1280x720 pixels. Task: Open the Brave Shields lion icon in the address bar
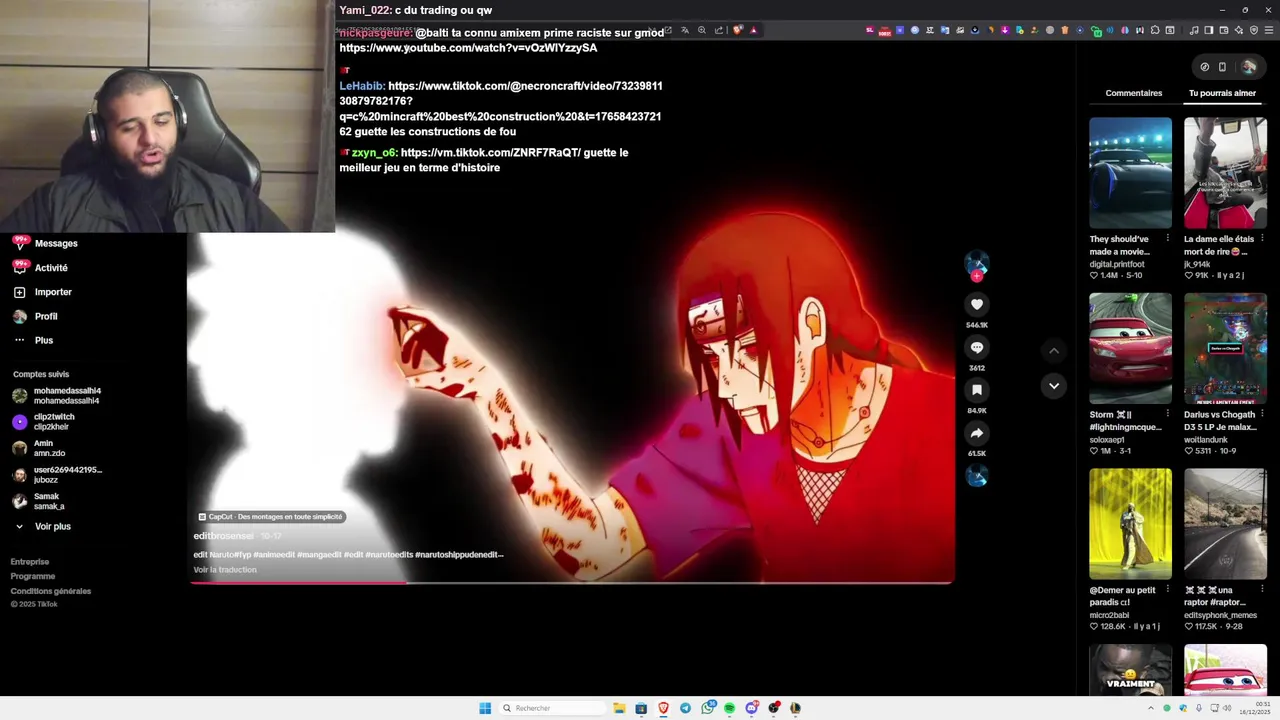tap(738, 30)
